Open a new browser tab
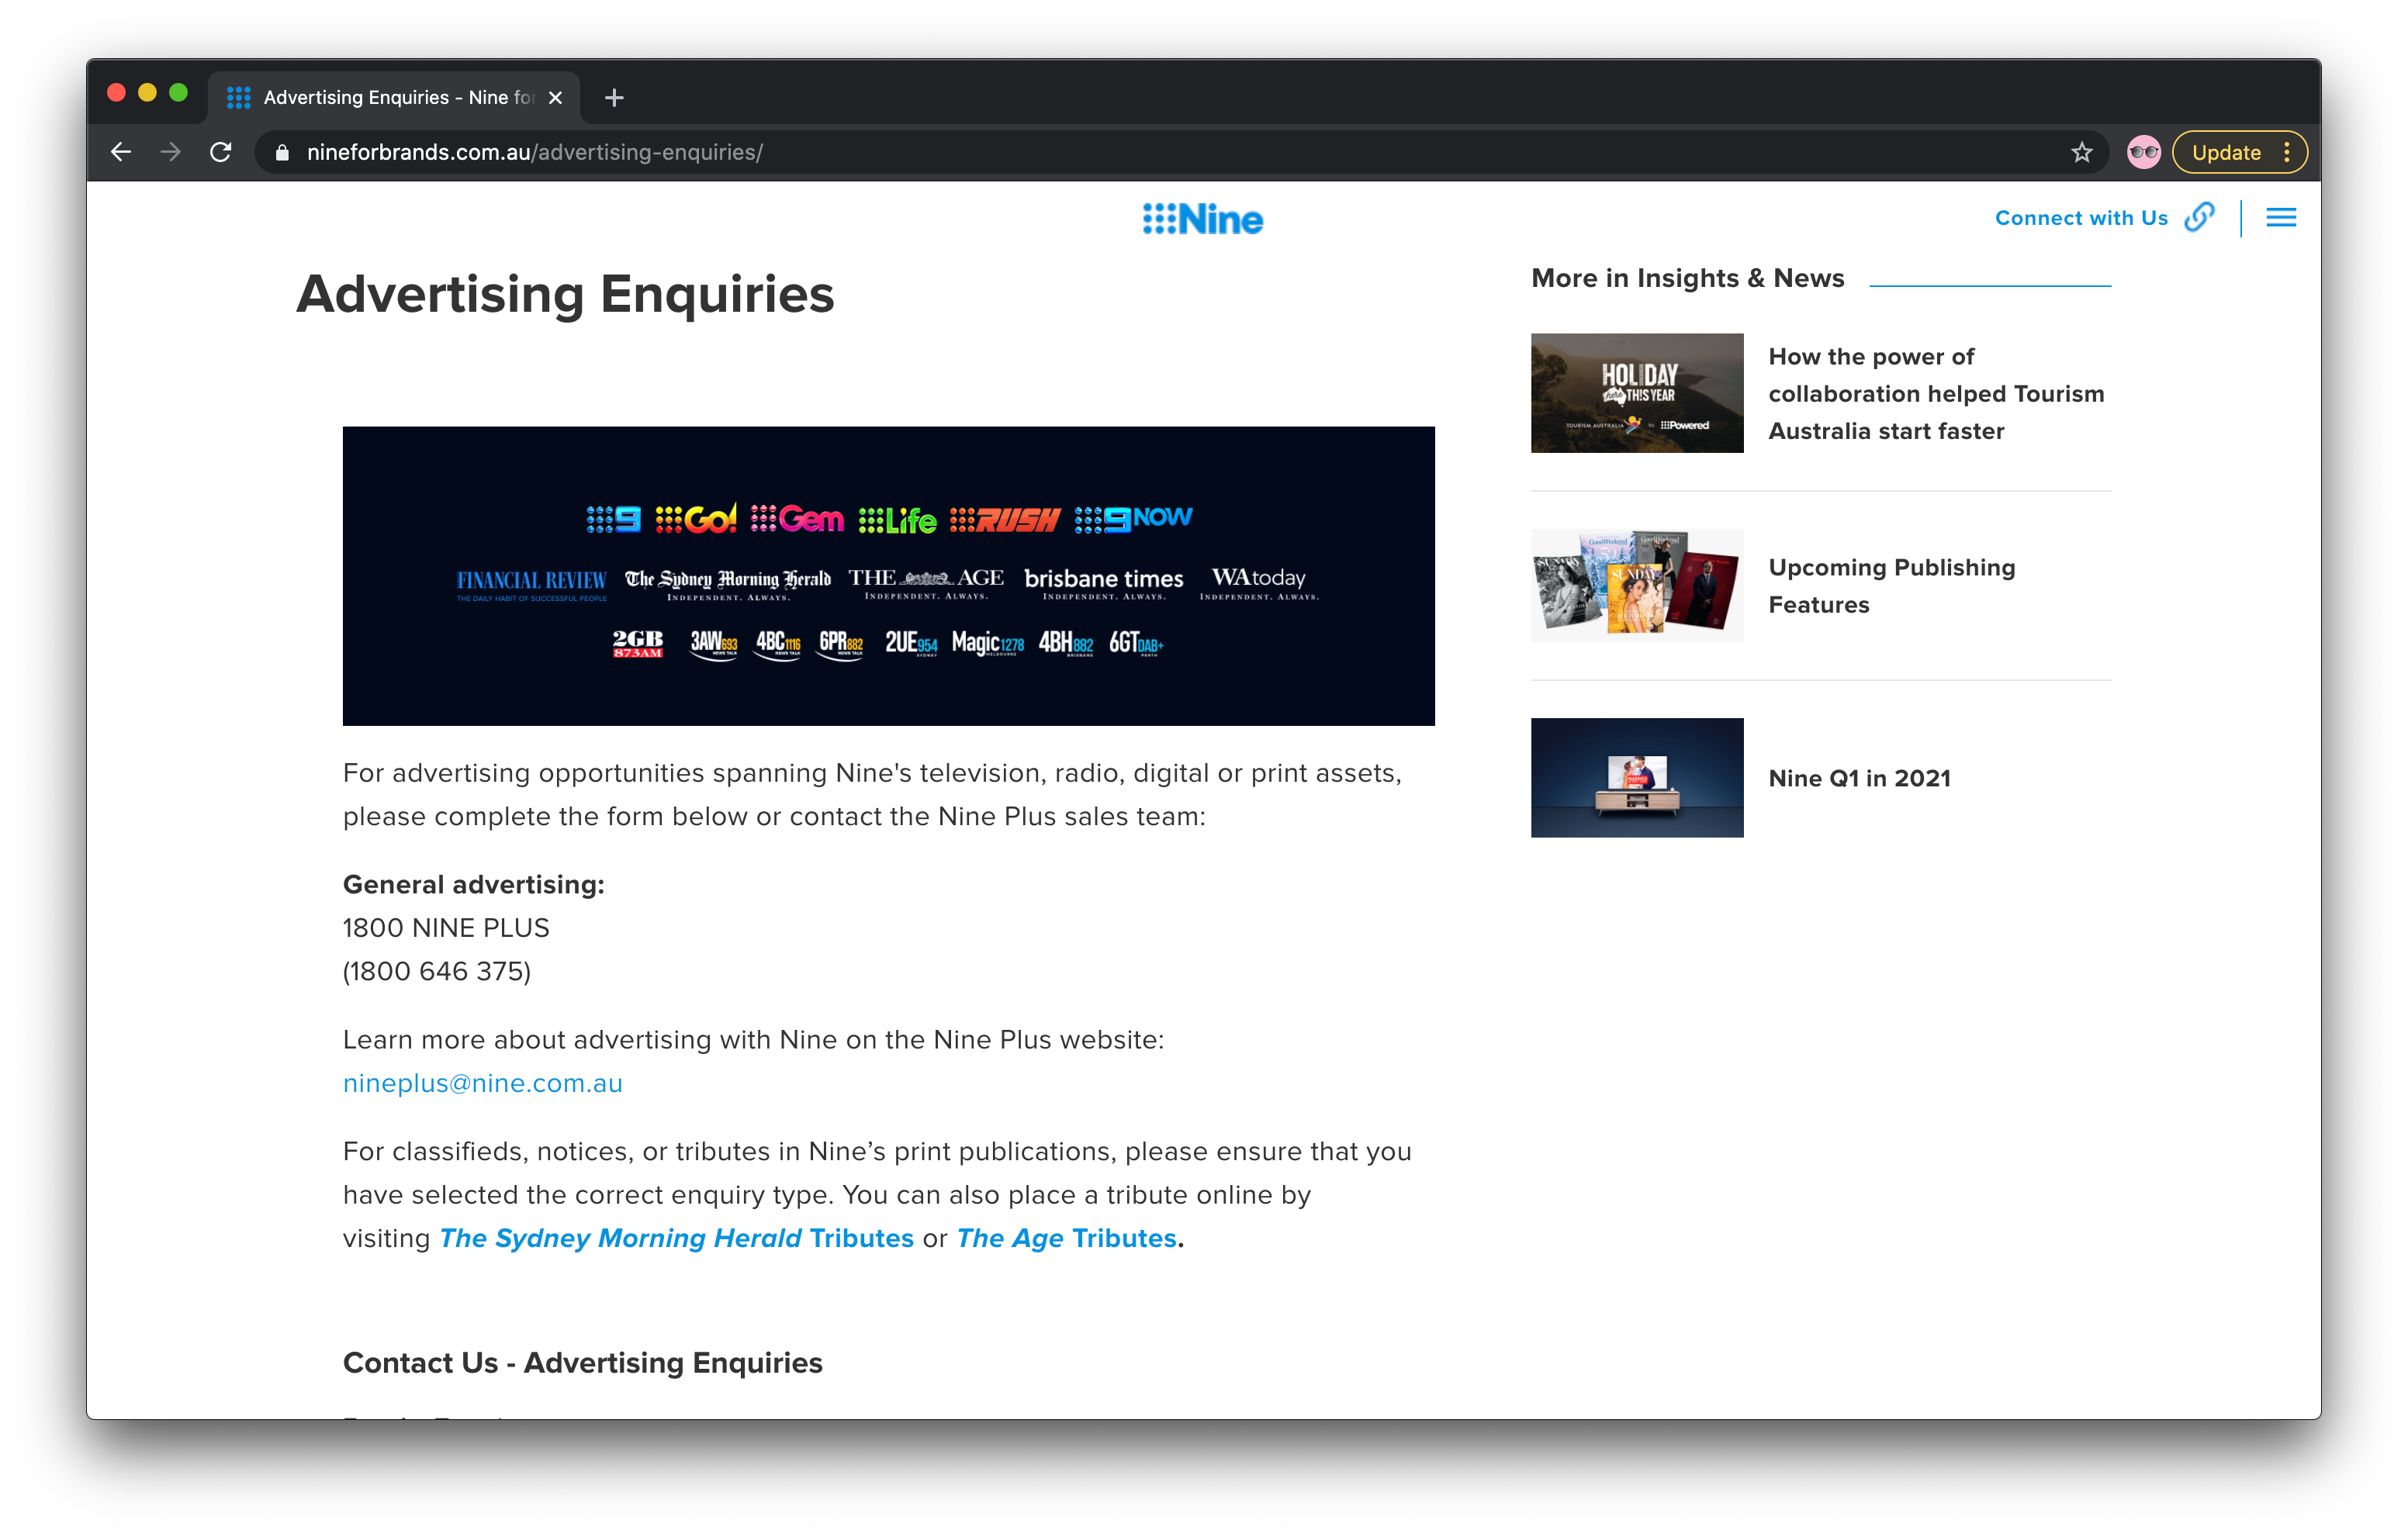 [614, 97]
